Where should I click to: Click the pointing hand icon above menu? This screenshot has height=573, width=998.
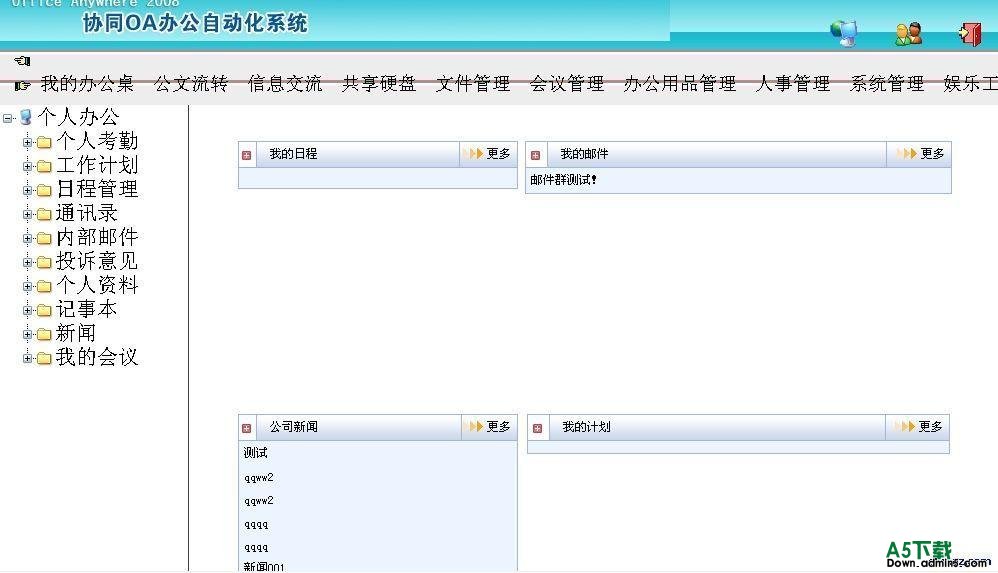pyautogui.click(x=22, y=60)
